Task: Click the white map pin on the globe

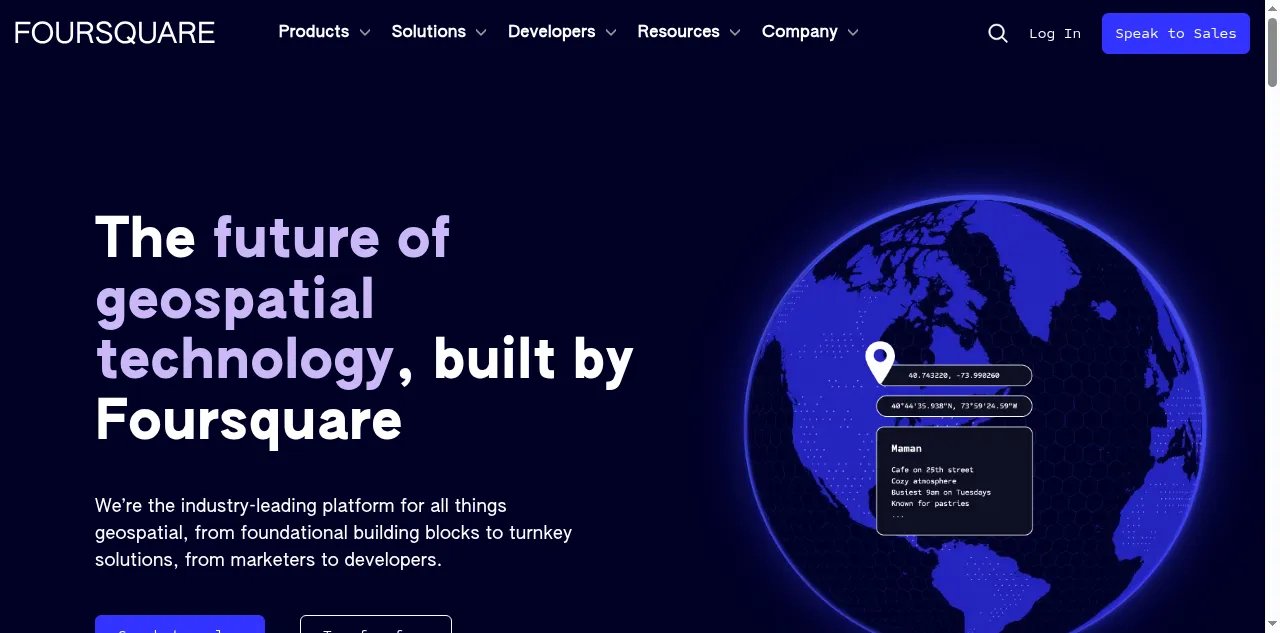Action: pyautogui.click(x=879, y=362)
